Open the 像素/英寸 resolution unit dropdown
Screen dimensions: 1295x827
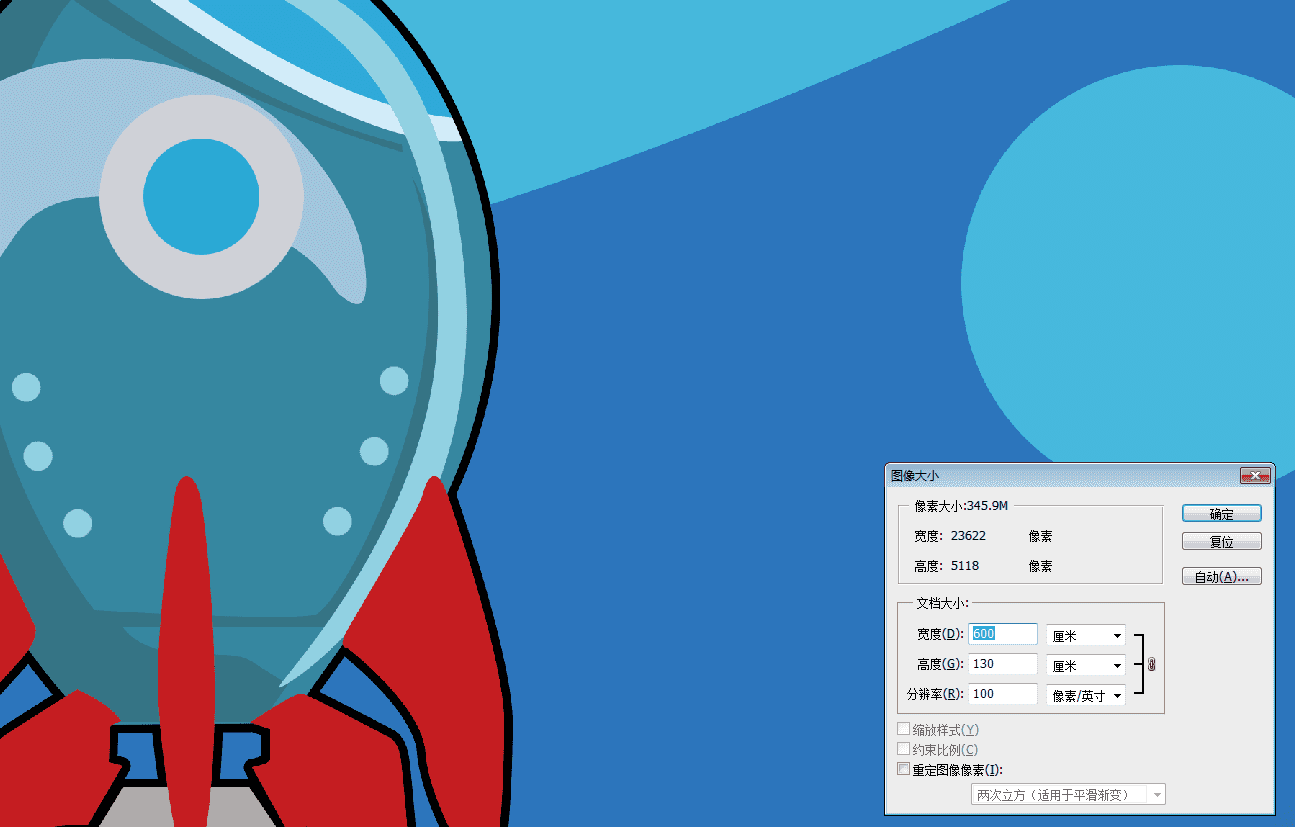tap(1086, 695)
